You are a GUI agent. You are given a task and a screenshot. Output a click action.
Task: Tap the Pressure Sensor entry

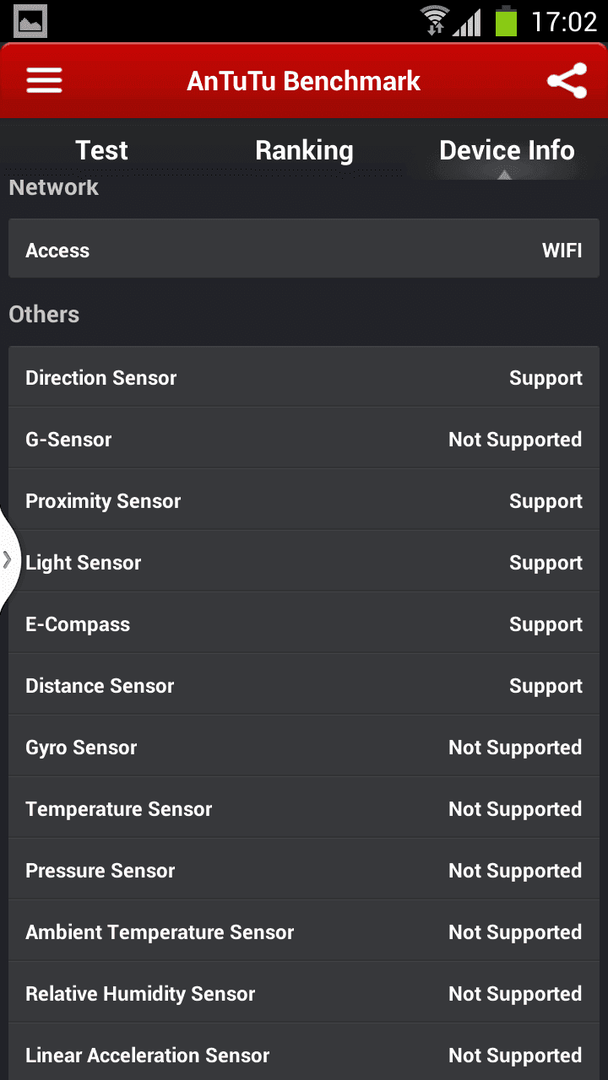[x=304, y=871]
